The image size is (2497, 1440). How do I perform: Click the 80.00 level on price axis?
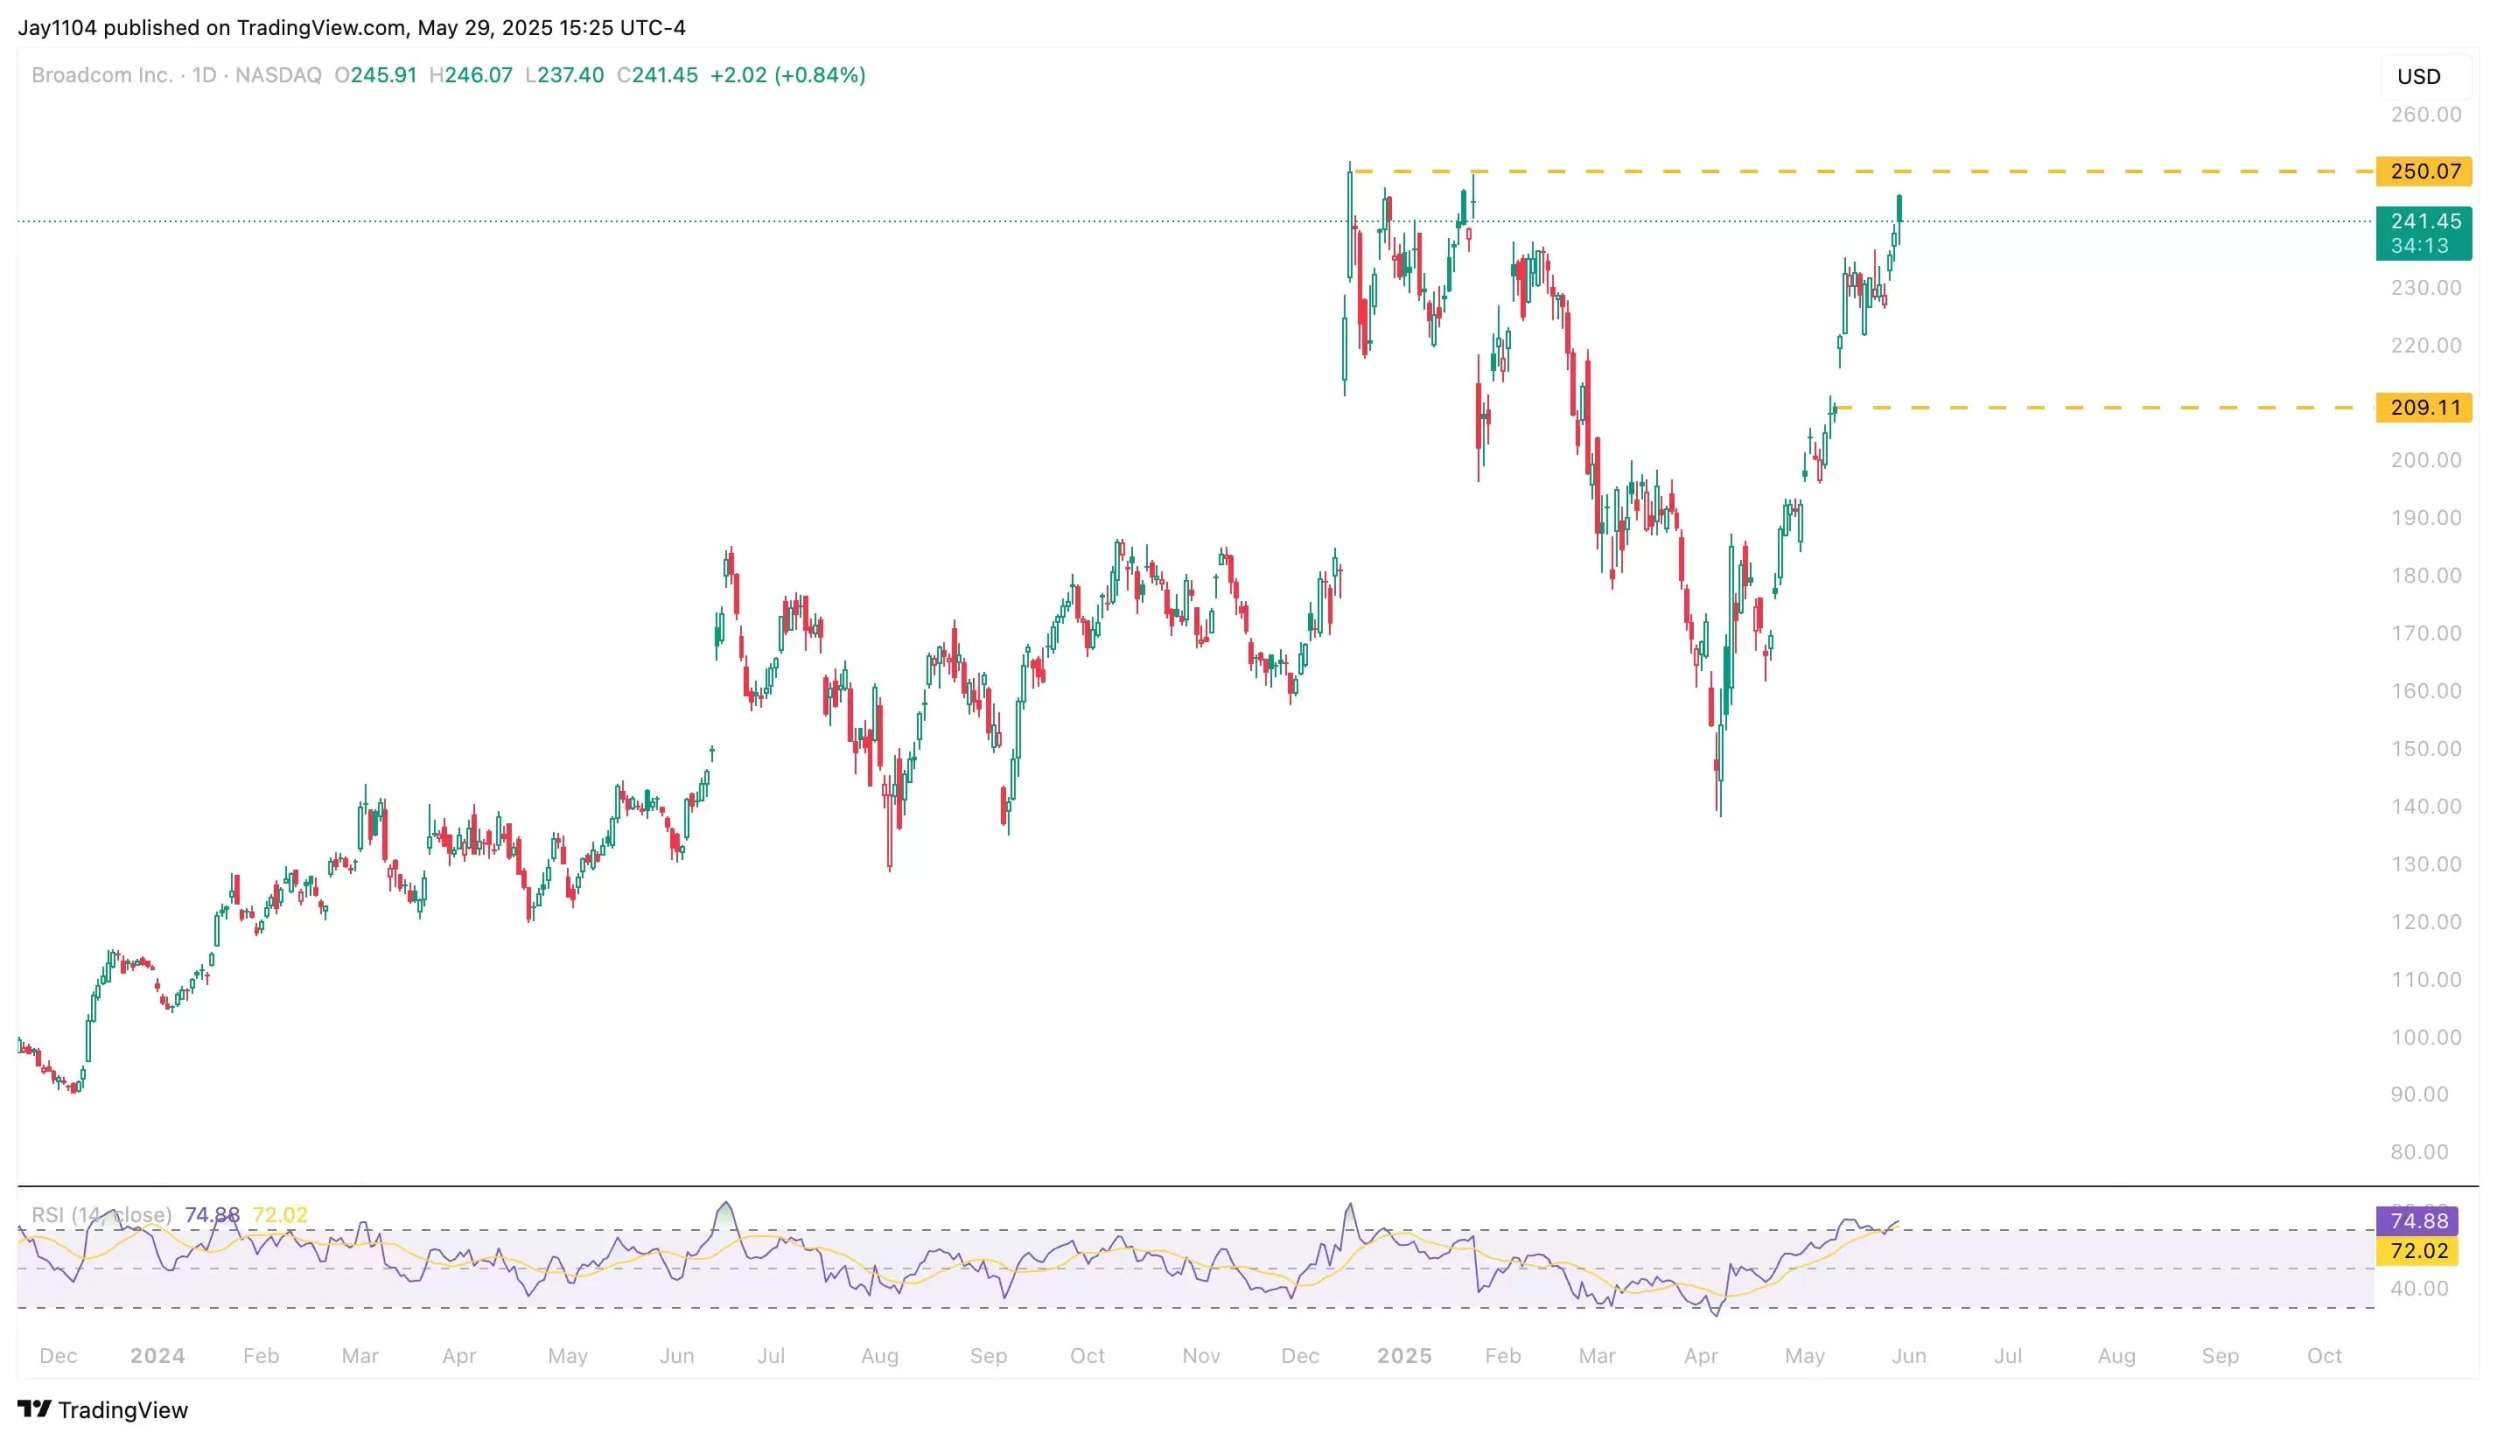(x=2419, y=1152)
